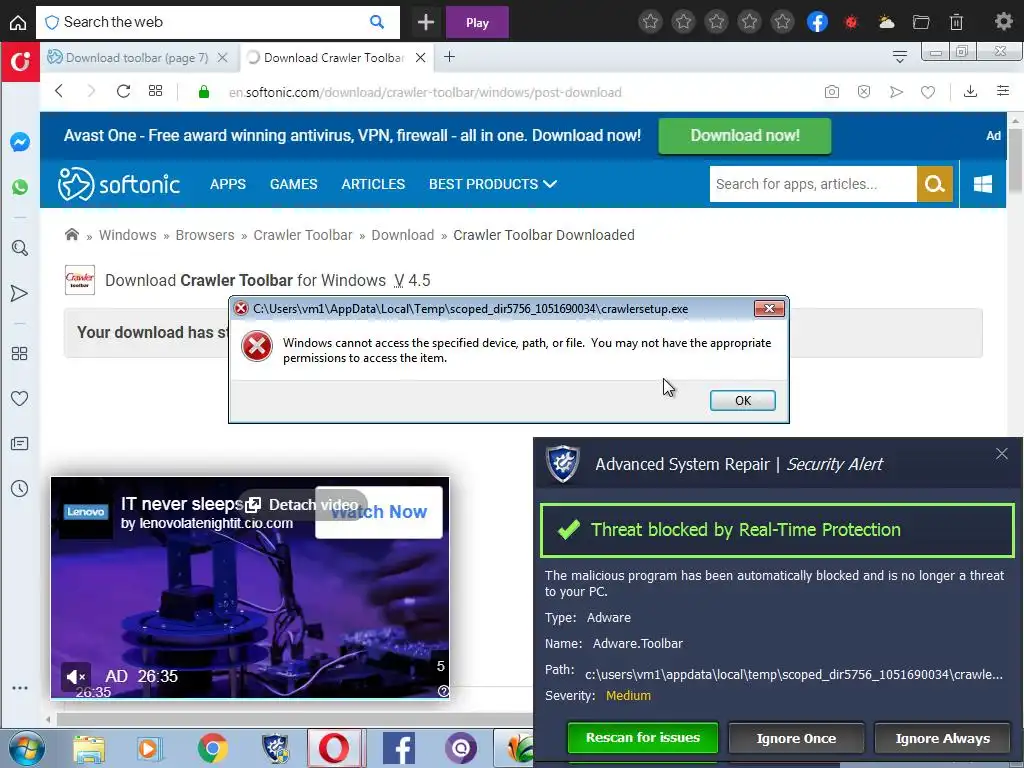
Task: Open the downloads arrow icon
Action: (970, 91)
